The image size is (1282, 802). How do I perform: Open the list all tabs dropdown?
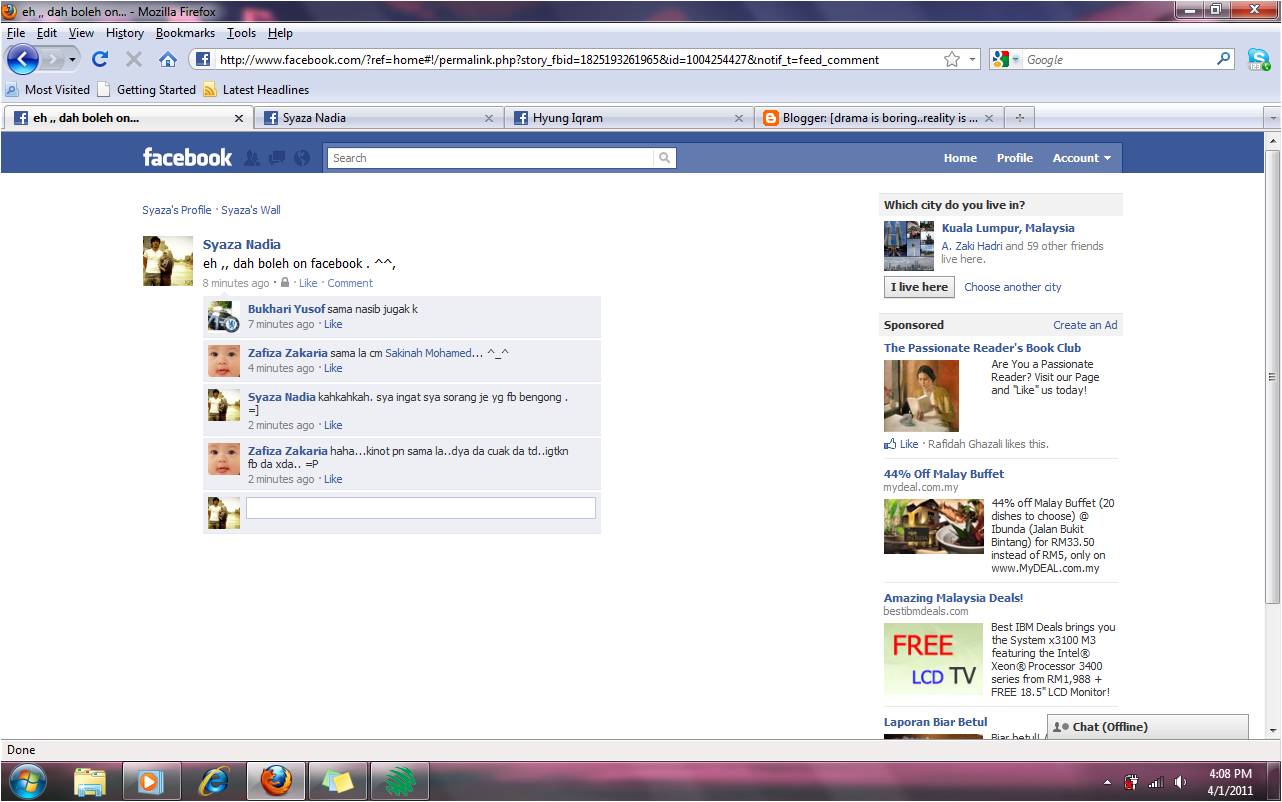point(1272,118)
